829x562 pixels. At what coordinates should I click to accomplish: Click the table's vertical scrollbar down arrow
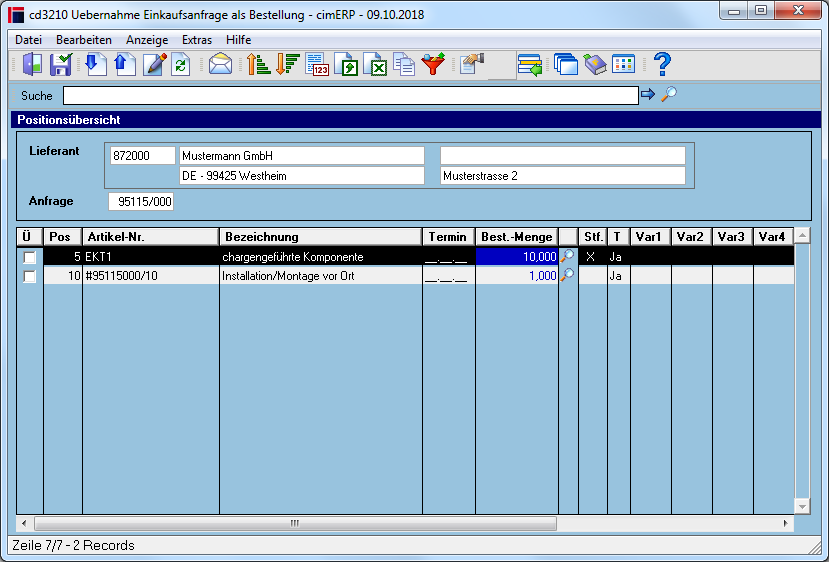[x=802, y=506]
